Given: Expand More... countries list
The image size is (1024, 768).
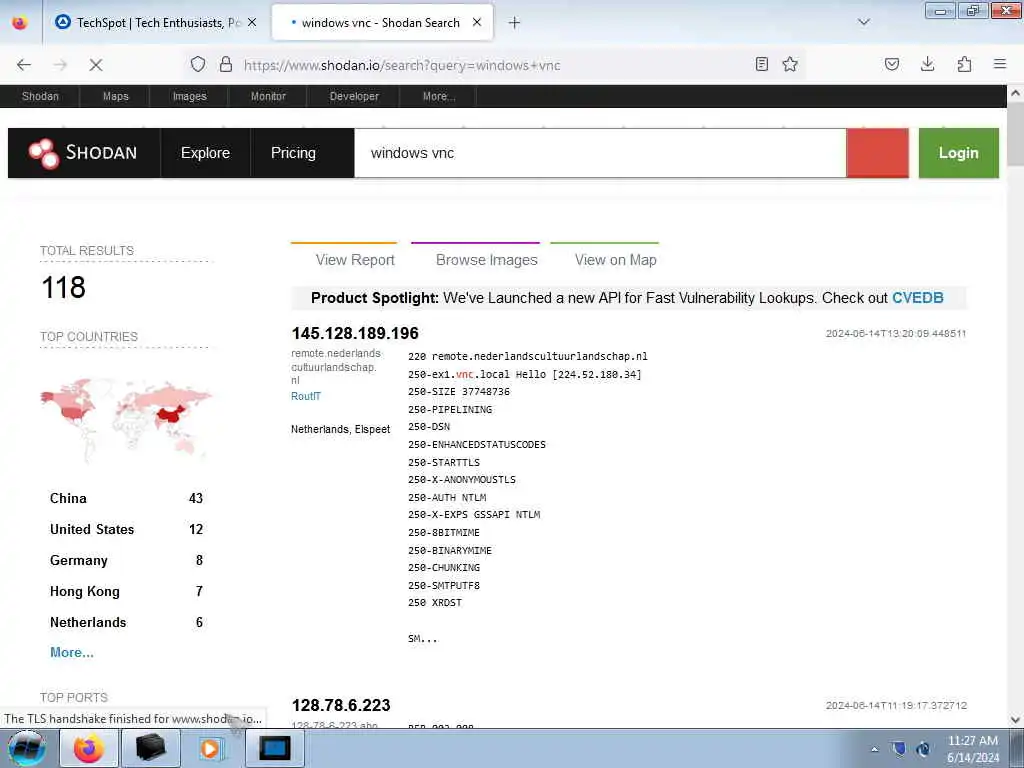Looking at the screenshot, I should (72, 652).
